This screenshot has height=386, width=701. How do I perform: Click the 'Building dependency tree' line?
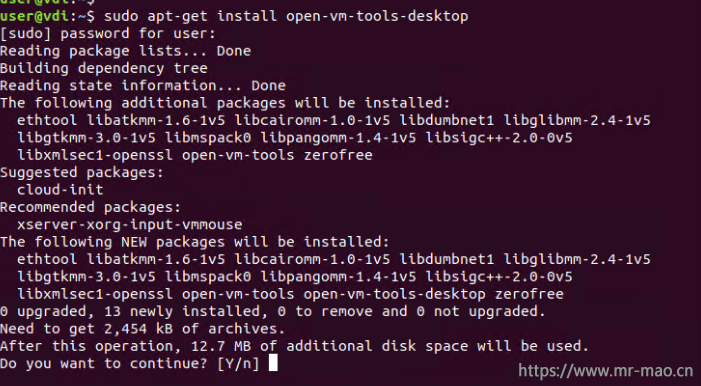(x=104, y=68)
